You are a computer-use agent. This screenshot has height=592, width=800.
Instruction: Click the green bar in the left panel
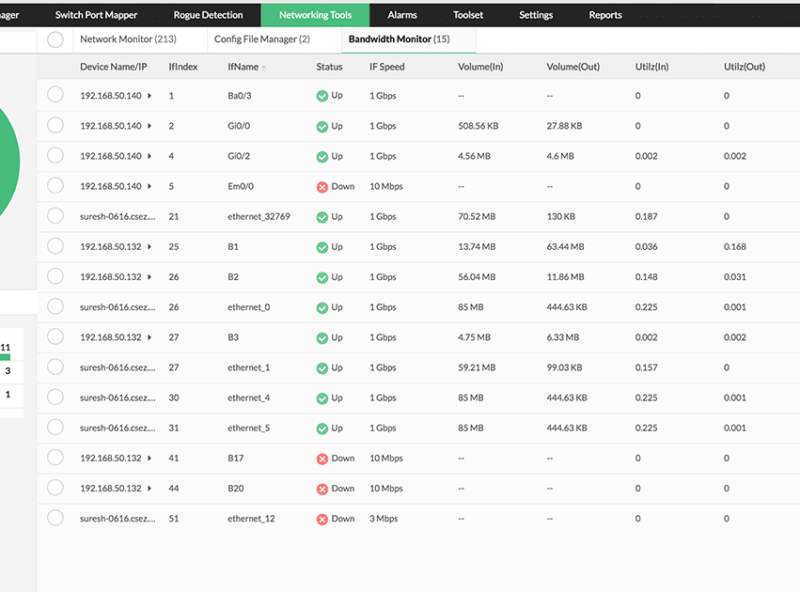[5, 357]
